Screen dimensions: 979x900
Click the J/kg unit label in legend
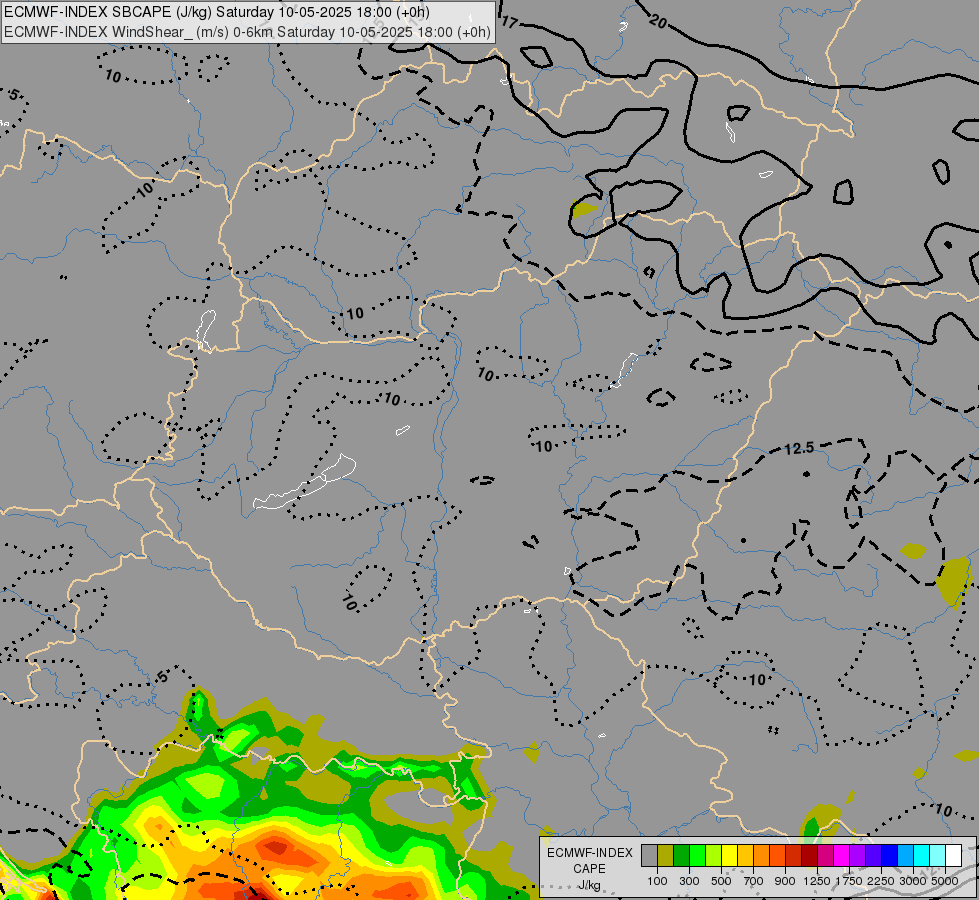(589, 885)
